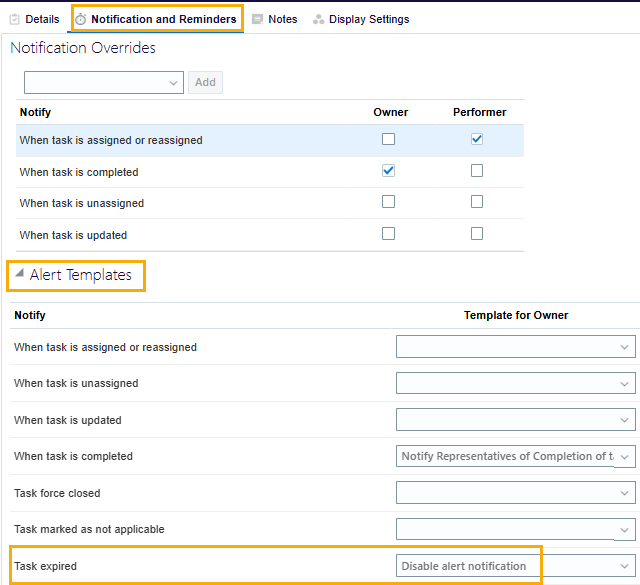Viewport: 640px width, 585px height.
Task: Check Owner for When task is updated
Action: 388,234
